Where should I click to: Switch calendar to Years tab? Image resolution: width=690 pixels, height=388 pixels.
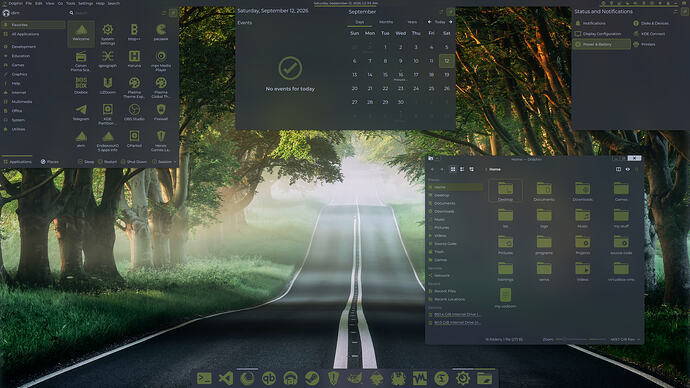click(x=412, y=22)
